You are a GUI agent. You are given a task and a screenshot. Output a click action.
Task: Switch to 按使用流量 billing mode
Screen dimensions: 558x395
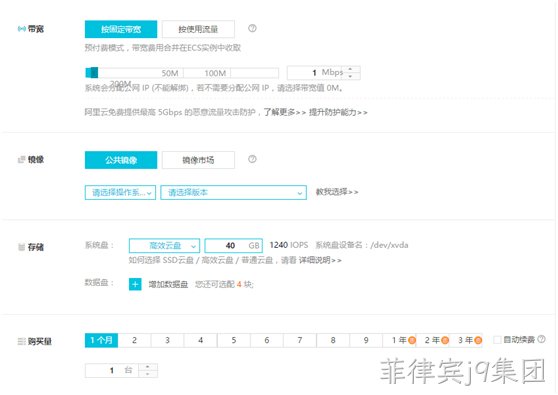198,29
